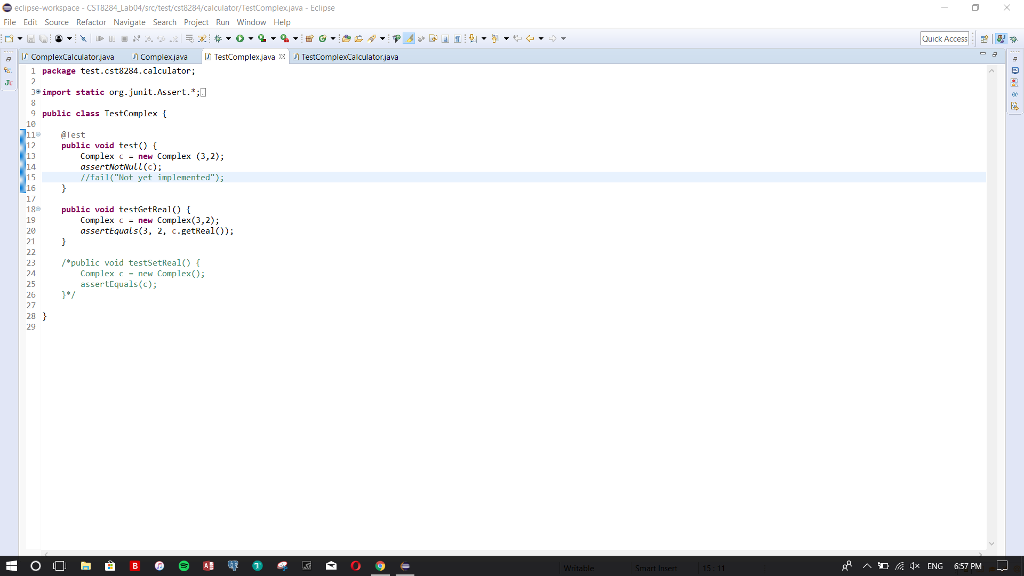This screenshot has width=1024, height=576.
Task: Open the Run menu
Action: pos(223,22)
